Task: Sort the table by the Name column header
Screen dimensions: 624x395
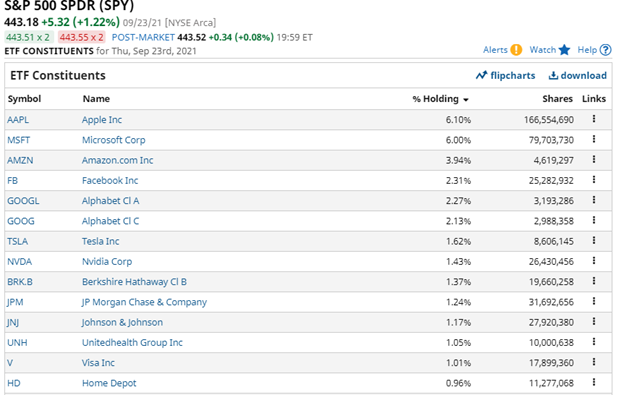Action: tap(96, 99)
